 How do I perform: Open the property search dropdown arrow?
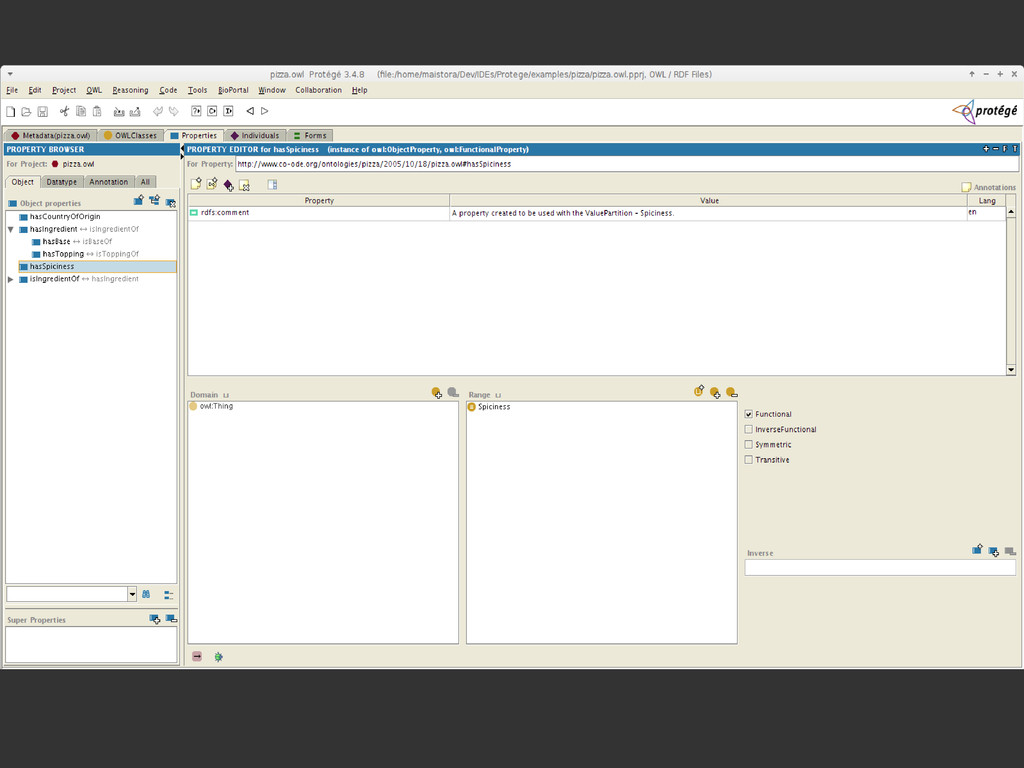point(132,594)
